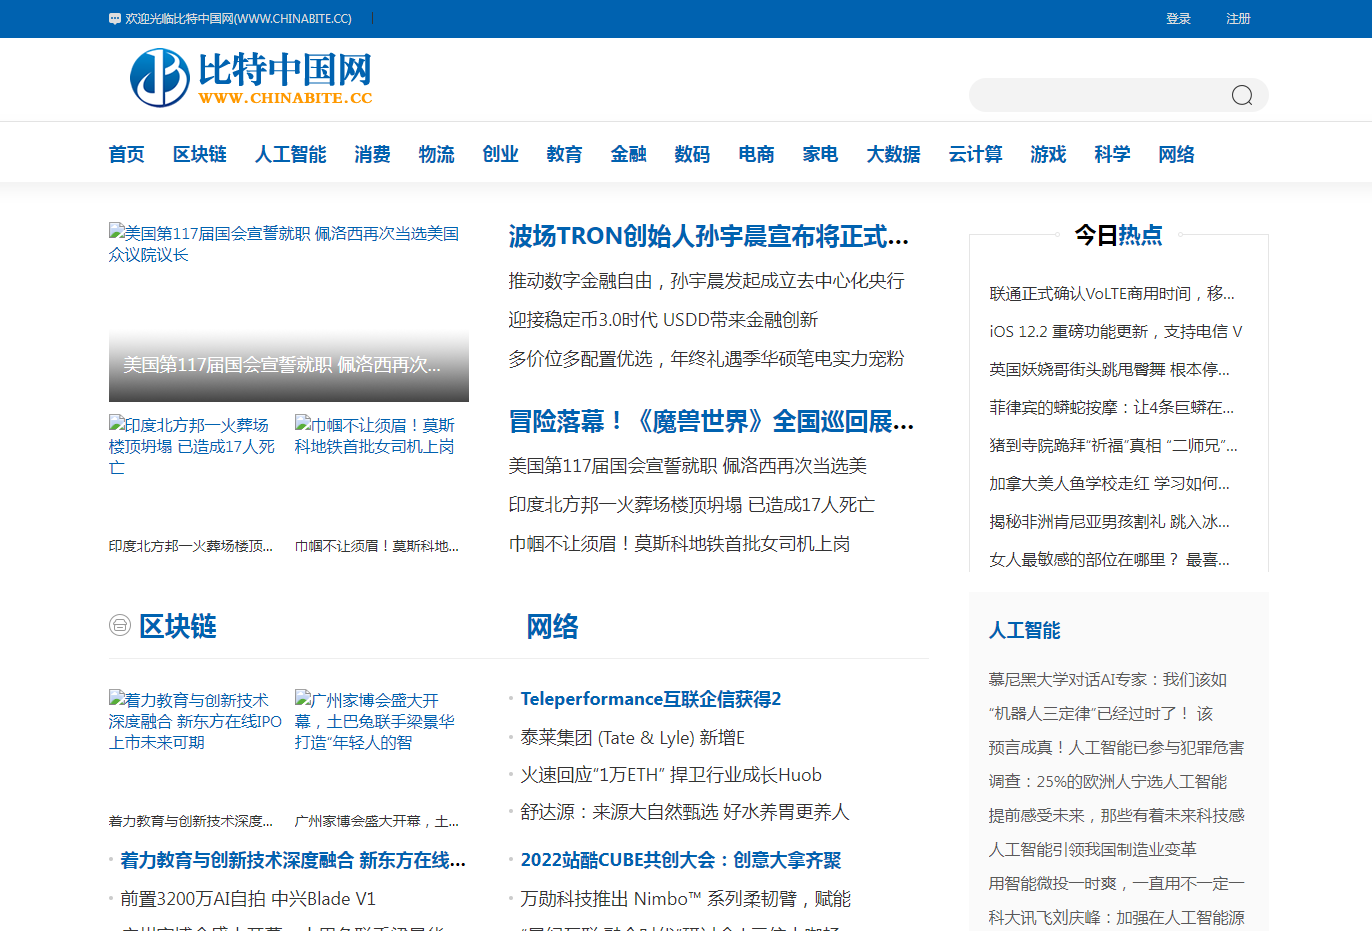Open the link 巾帼不让须眉！莫斯科地铁首批女司机上岗 in the center list

680,544
